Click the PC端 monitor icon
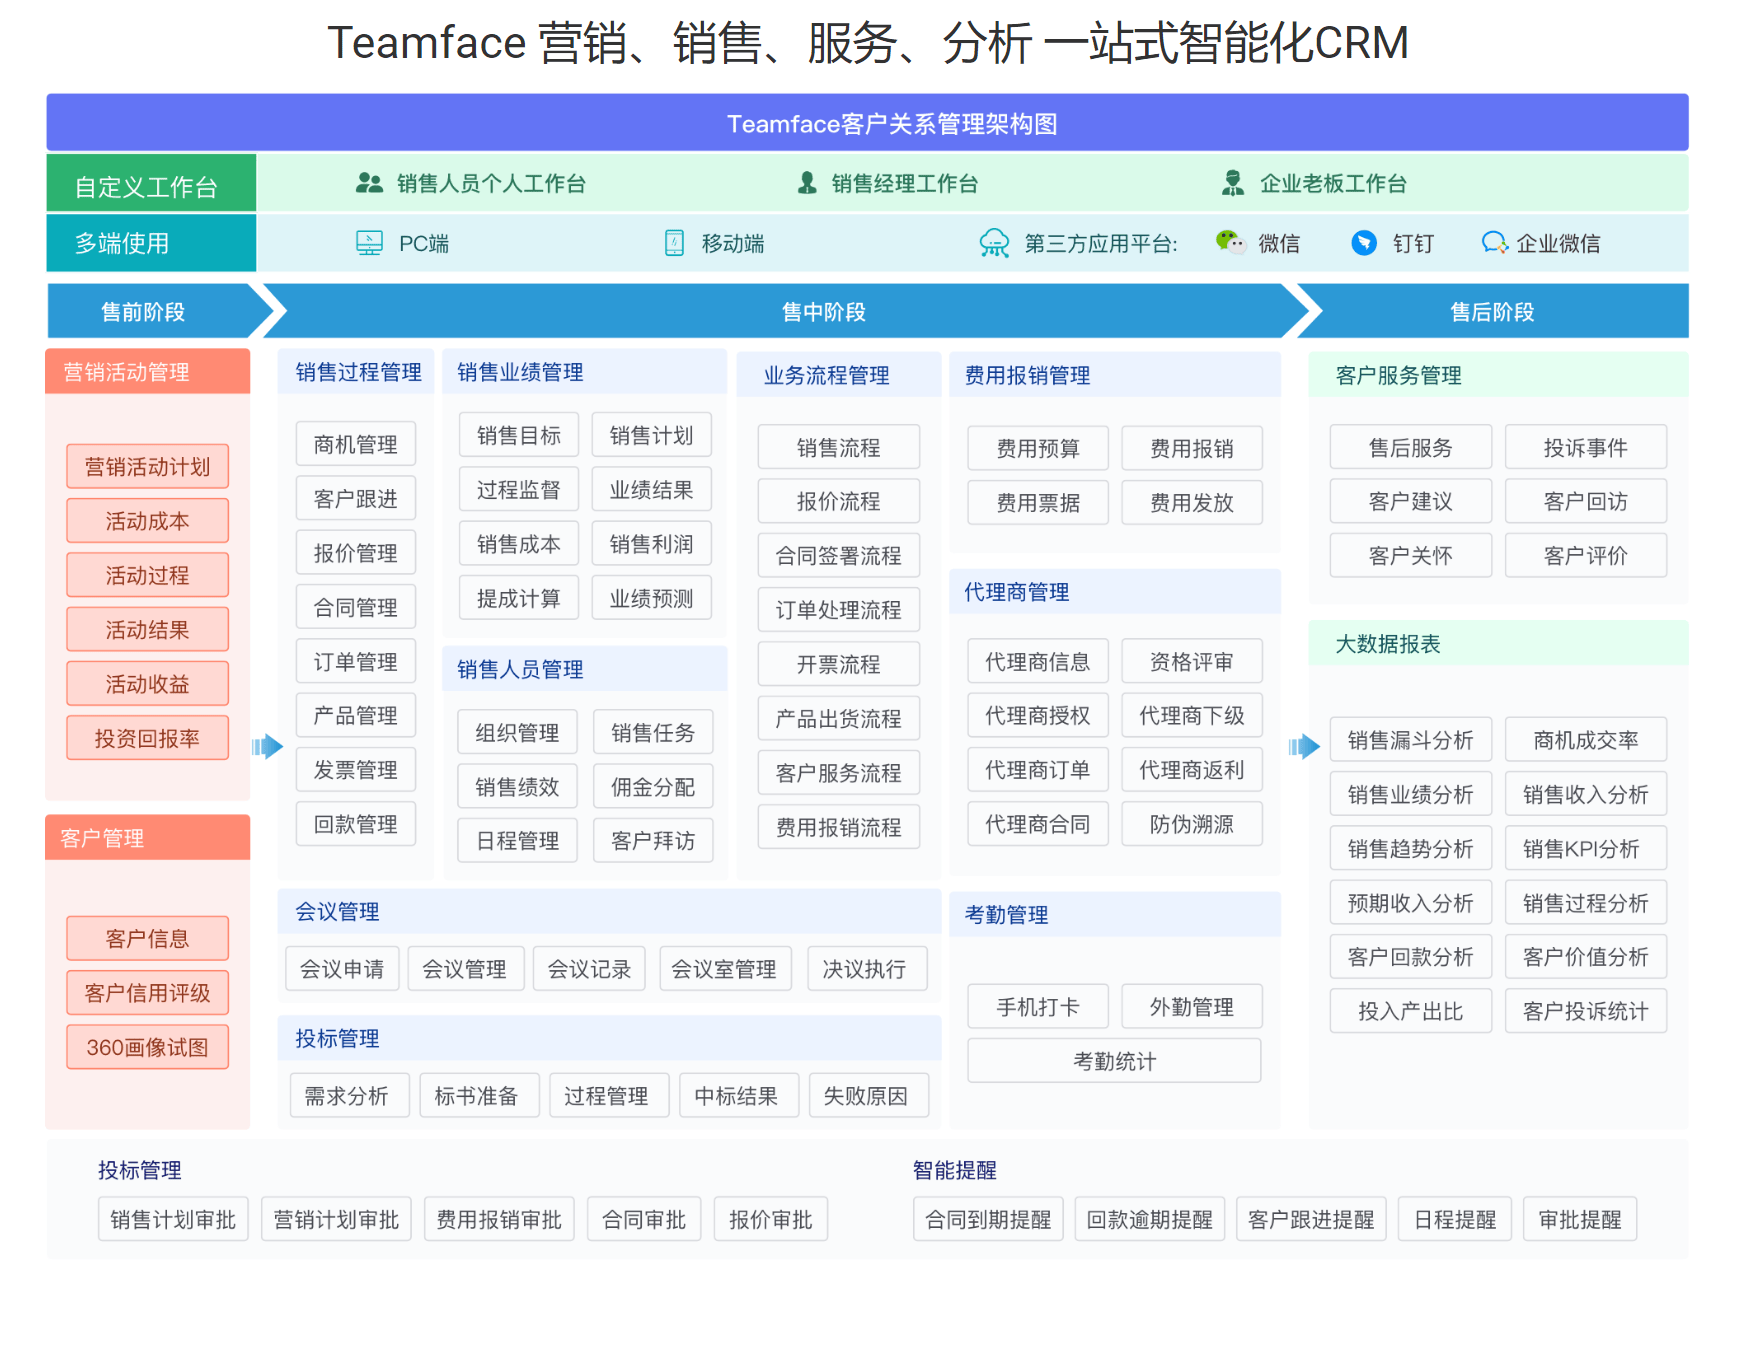The width and height of the screenshot is (1747, 1350). point(370,243)
